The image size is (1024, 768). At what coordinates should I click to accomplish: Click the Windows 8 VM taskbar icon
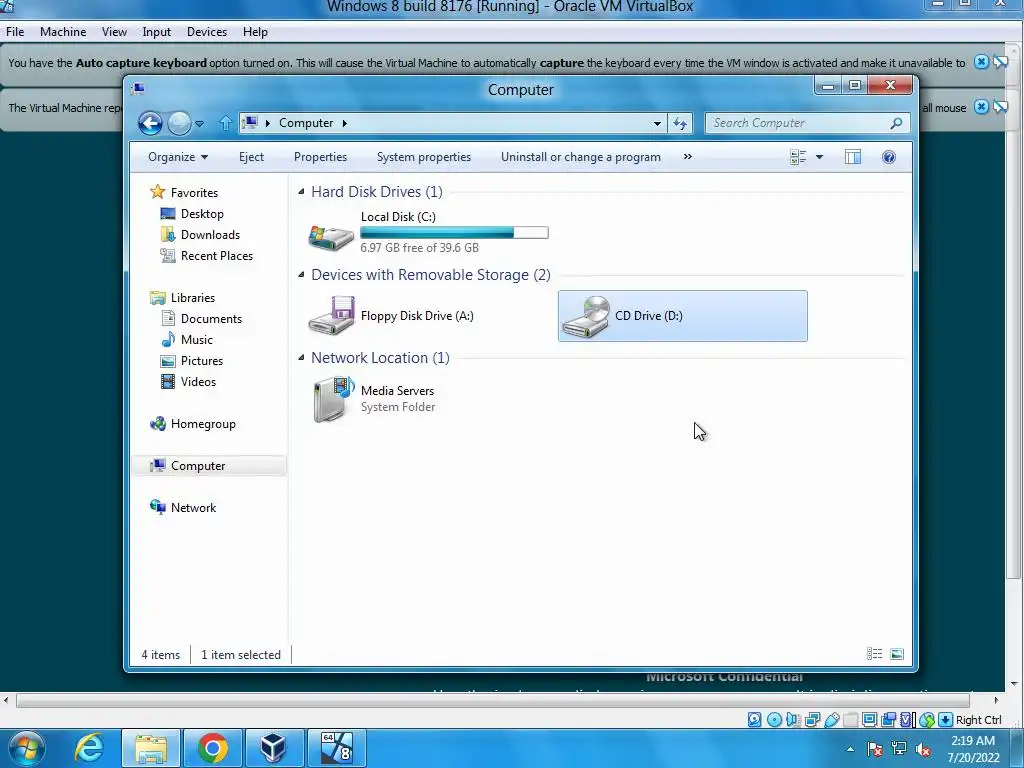pyautogui.click(x=336, y=748)
